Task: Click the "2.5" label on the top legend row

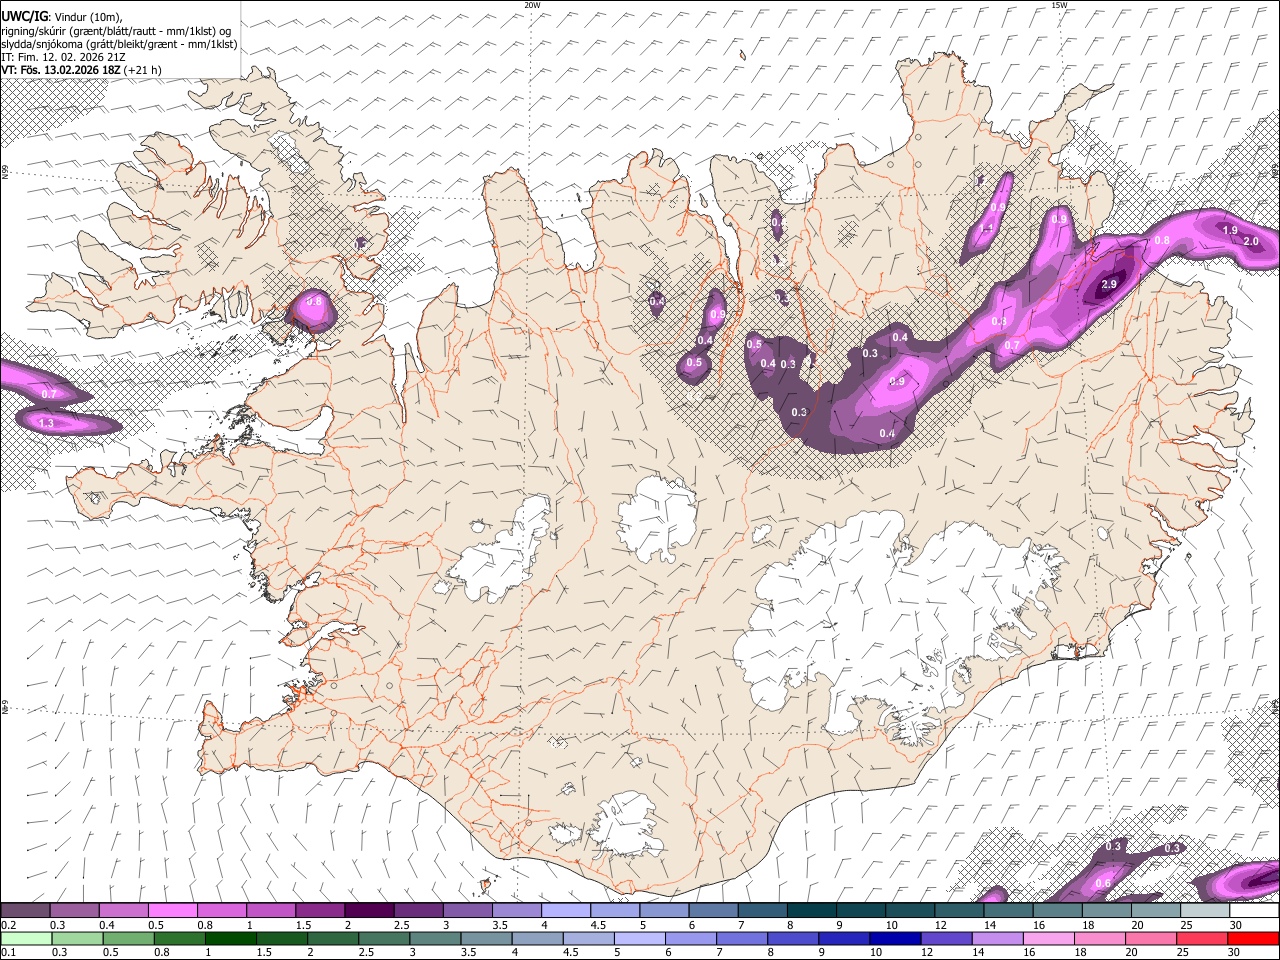Action: pos(402,925)
